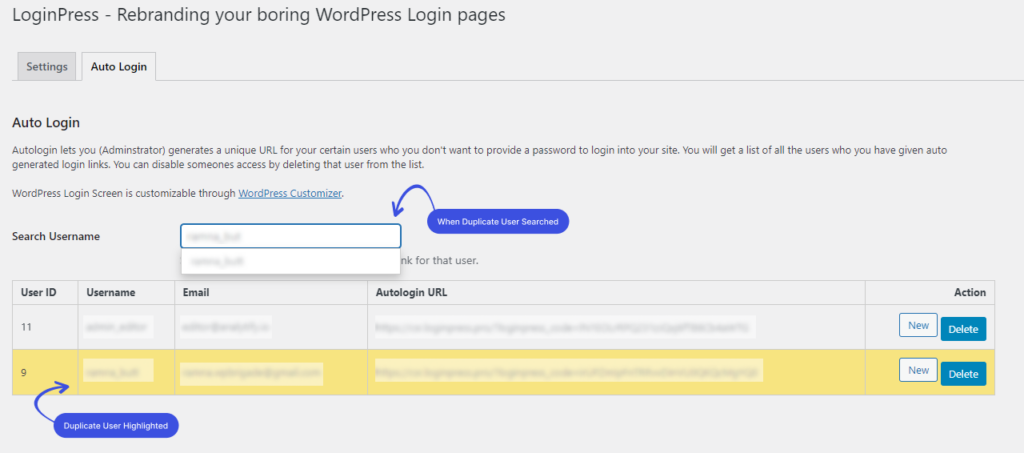Select the Auto Login tab

tap(119, 67)
